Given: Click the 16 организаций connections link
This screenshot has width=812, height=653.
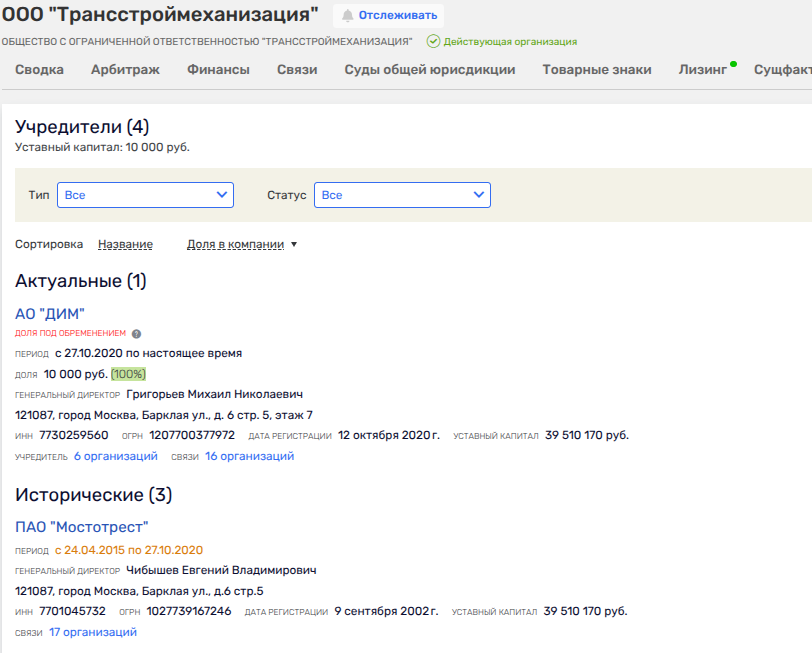Looking at the screenshot, I should pyautogui.click(x=249, y=456).
